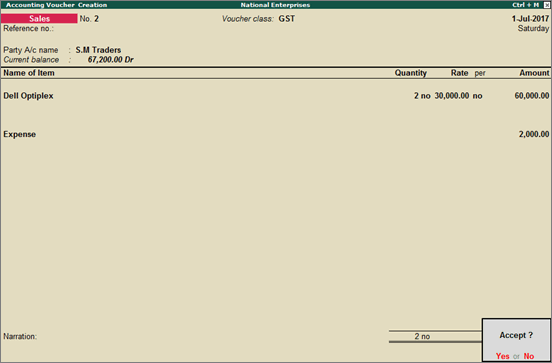Click the total quantity 2 no field
Image resolution: width=552 pixels, height=363 pixels.
pyautogui.click(x=422, y=337)
